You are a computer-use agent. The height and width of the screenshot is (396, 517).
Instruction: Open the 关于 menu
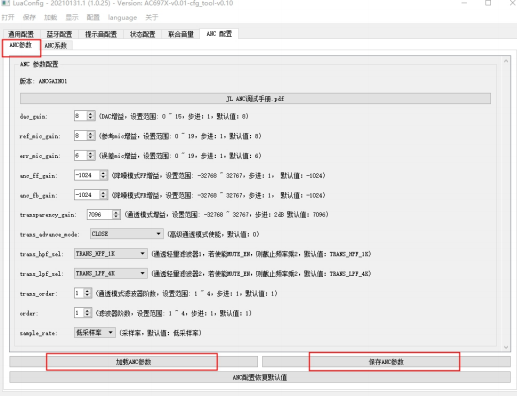pyautogui.click(x=151, y=17)
